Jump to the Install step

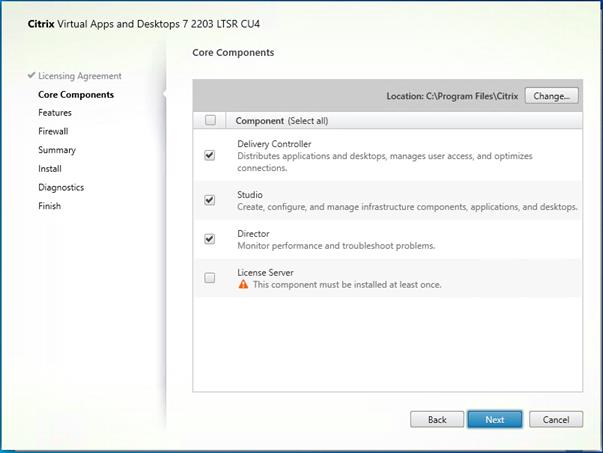pyautogui.click(x=50, y=169)
